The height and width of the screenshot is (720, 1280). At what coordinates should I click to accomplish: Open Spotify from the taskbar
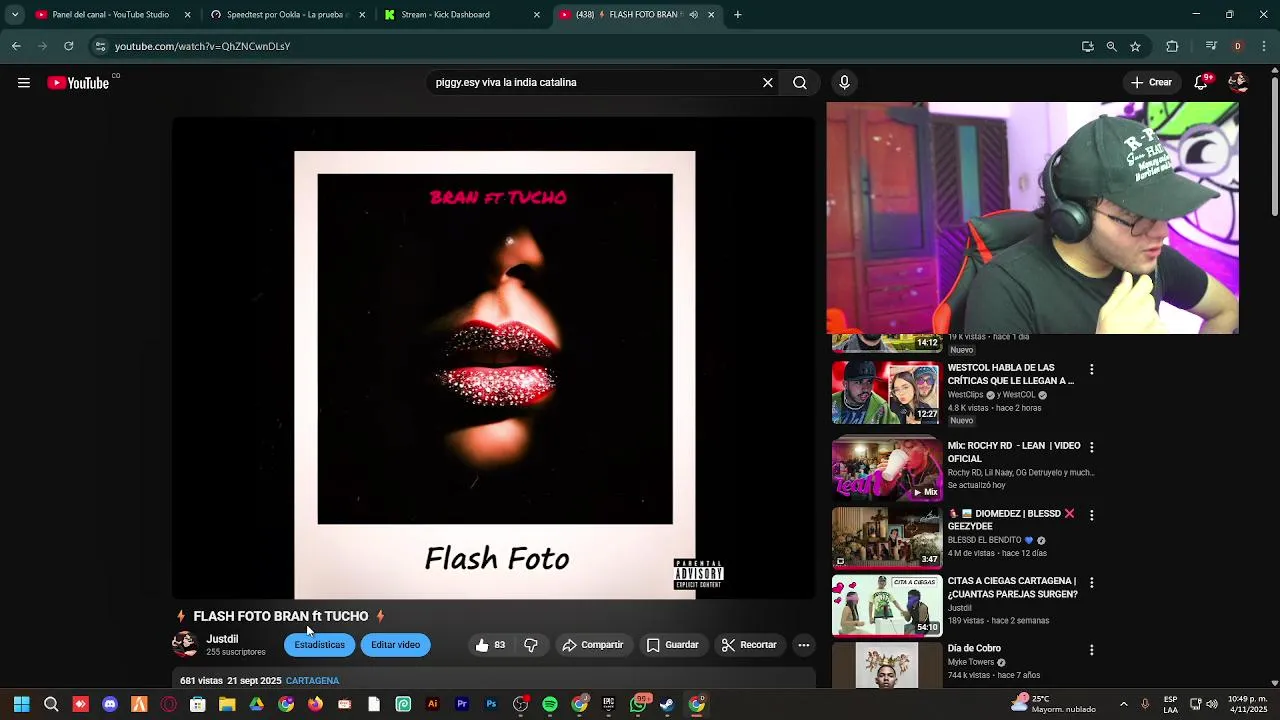550,704
